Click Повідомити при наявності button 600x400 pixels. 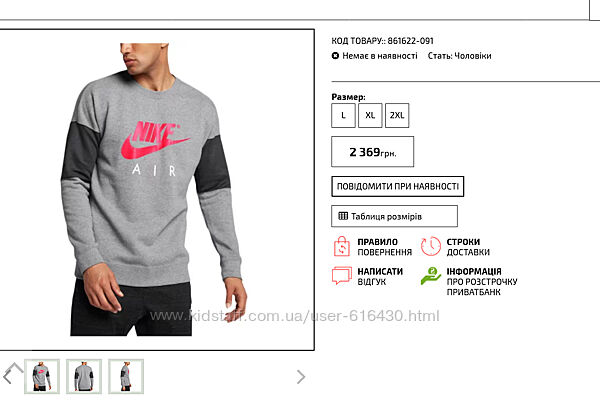(x=398, y=186)
